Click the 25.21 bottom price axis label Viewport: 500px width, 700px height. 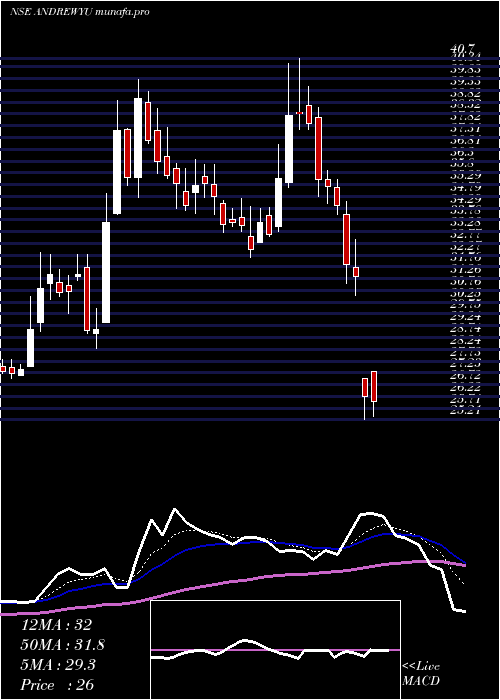(466, 412)
